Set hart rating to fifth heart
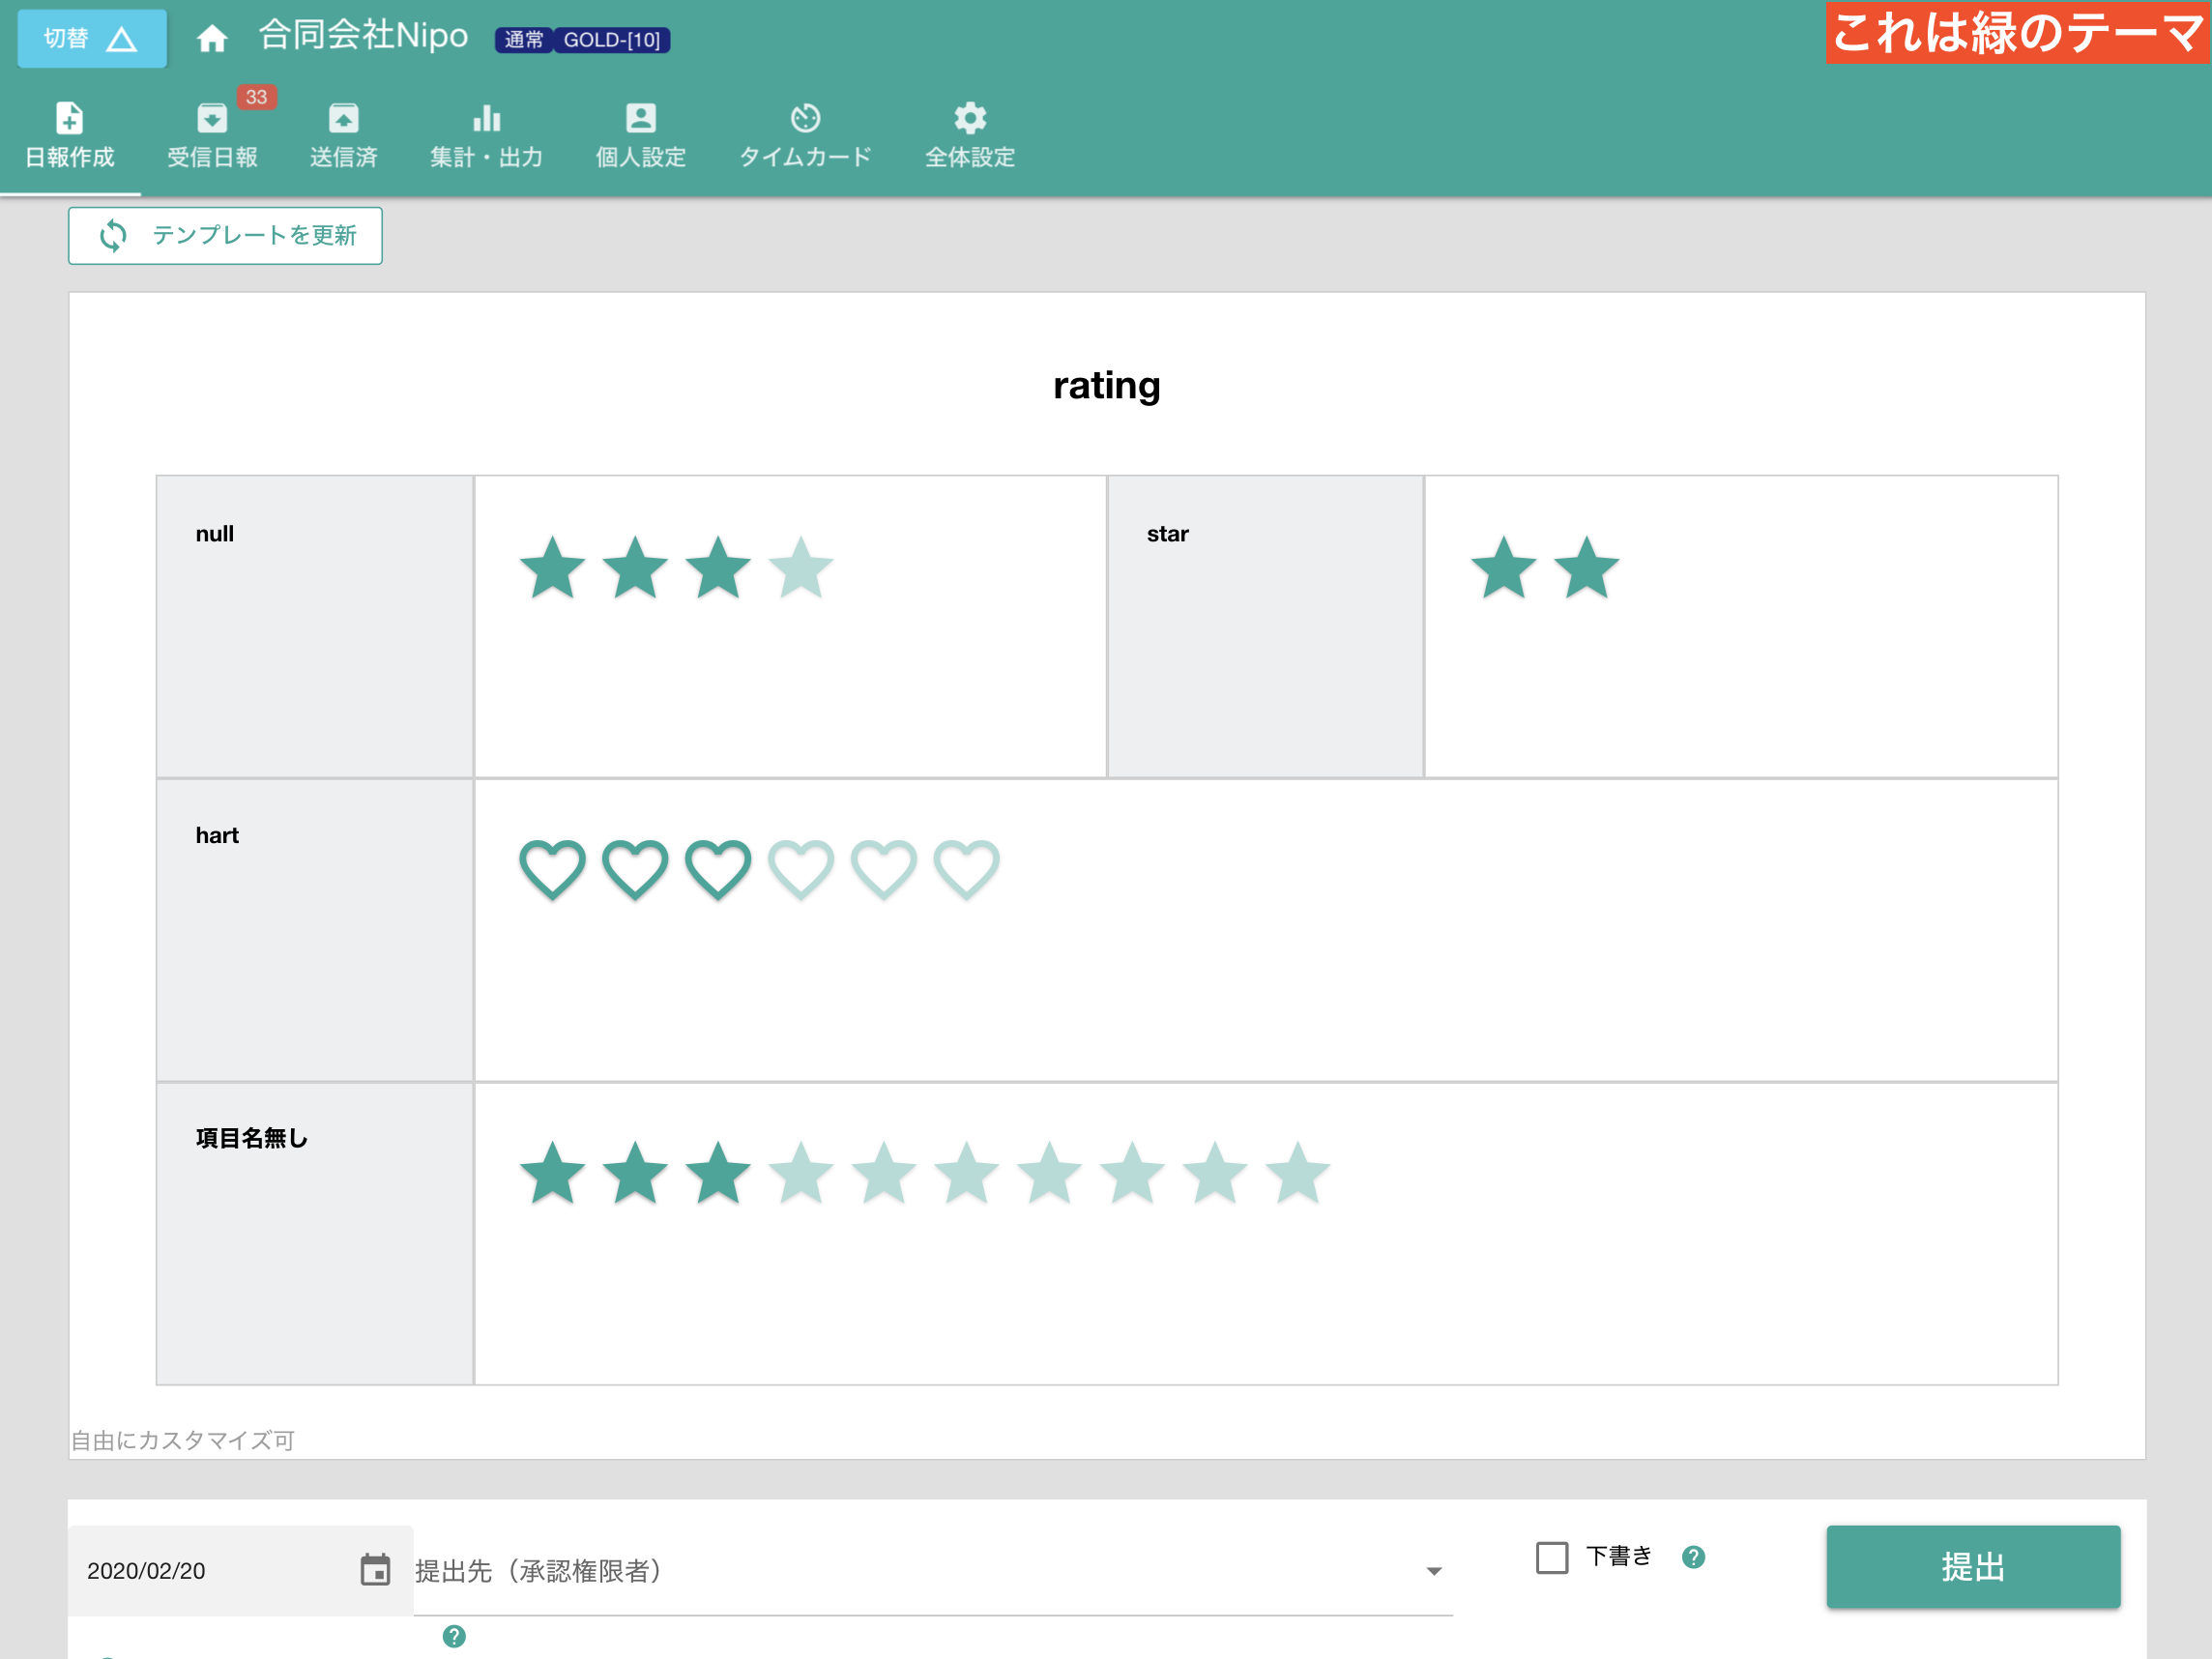This screenshot has height=1659, width=2212. (x=884, y=870)
